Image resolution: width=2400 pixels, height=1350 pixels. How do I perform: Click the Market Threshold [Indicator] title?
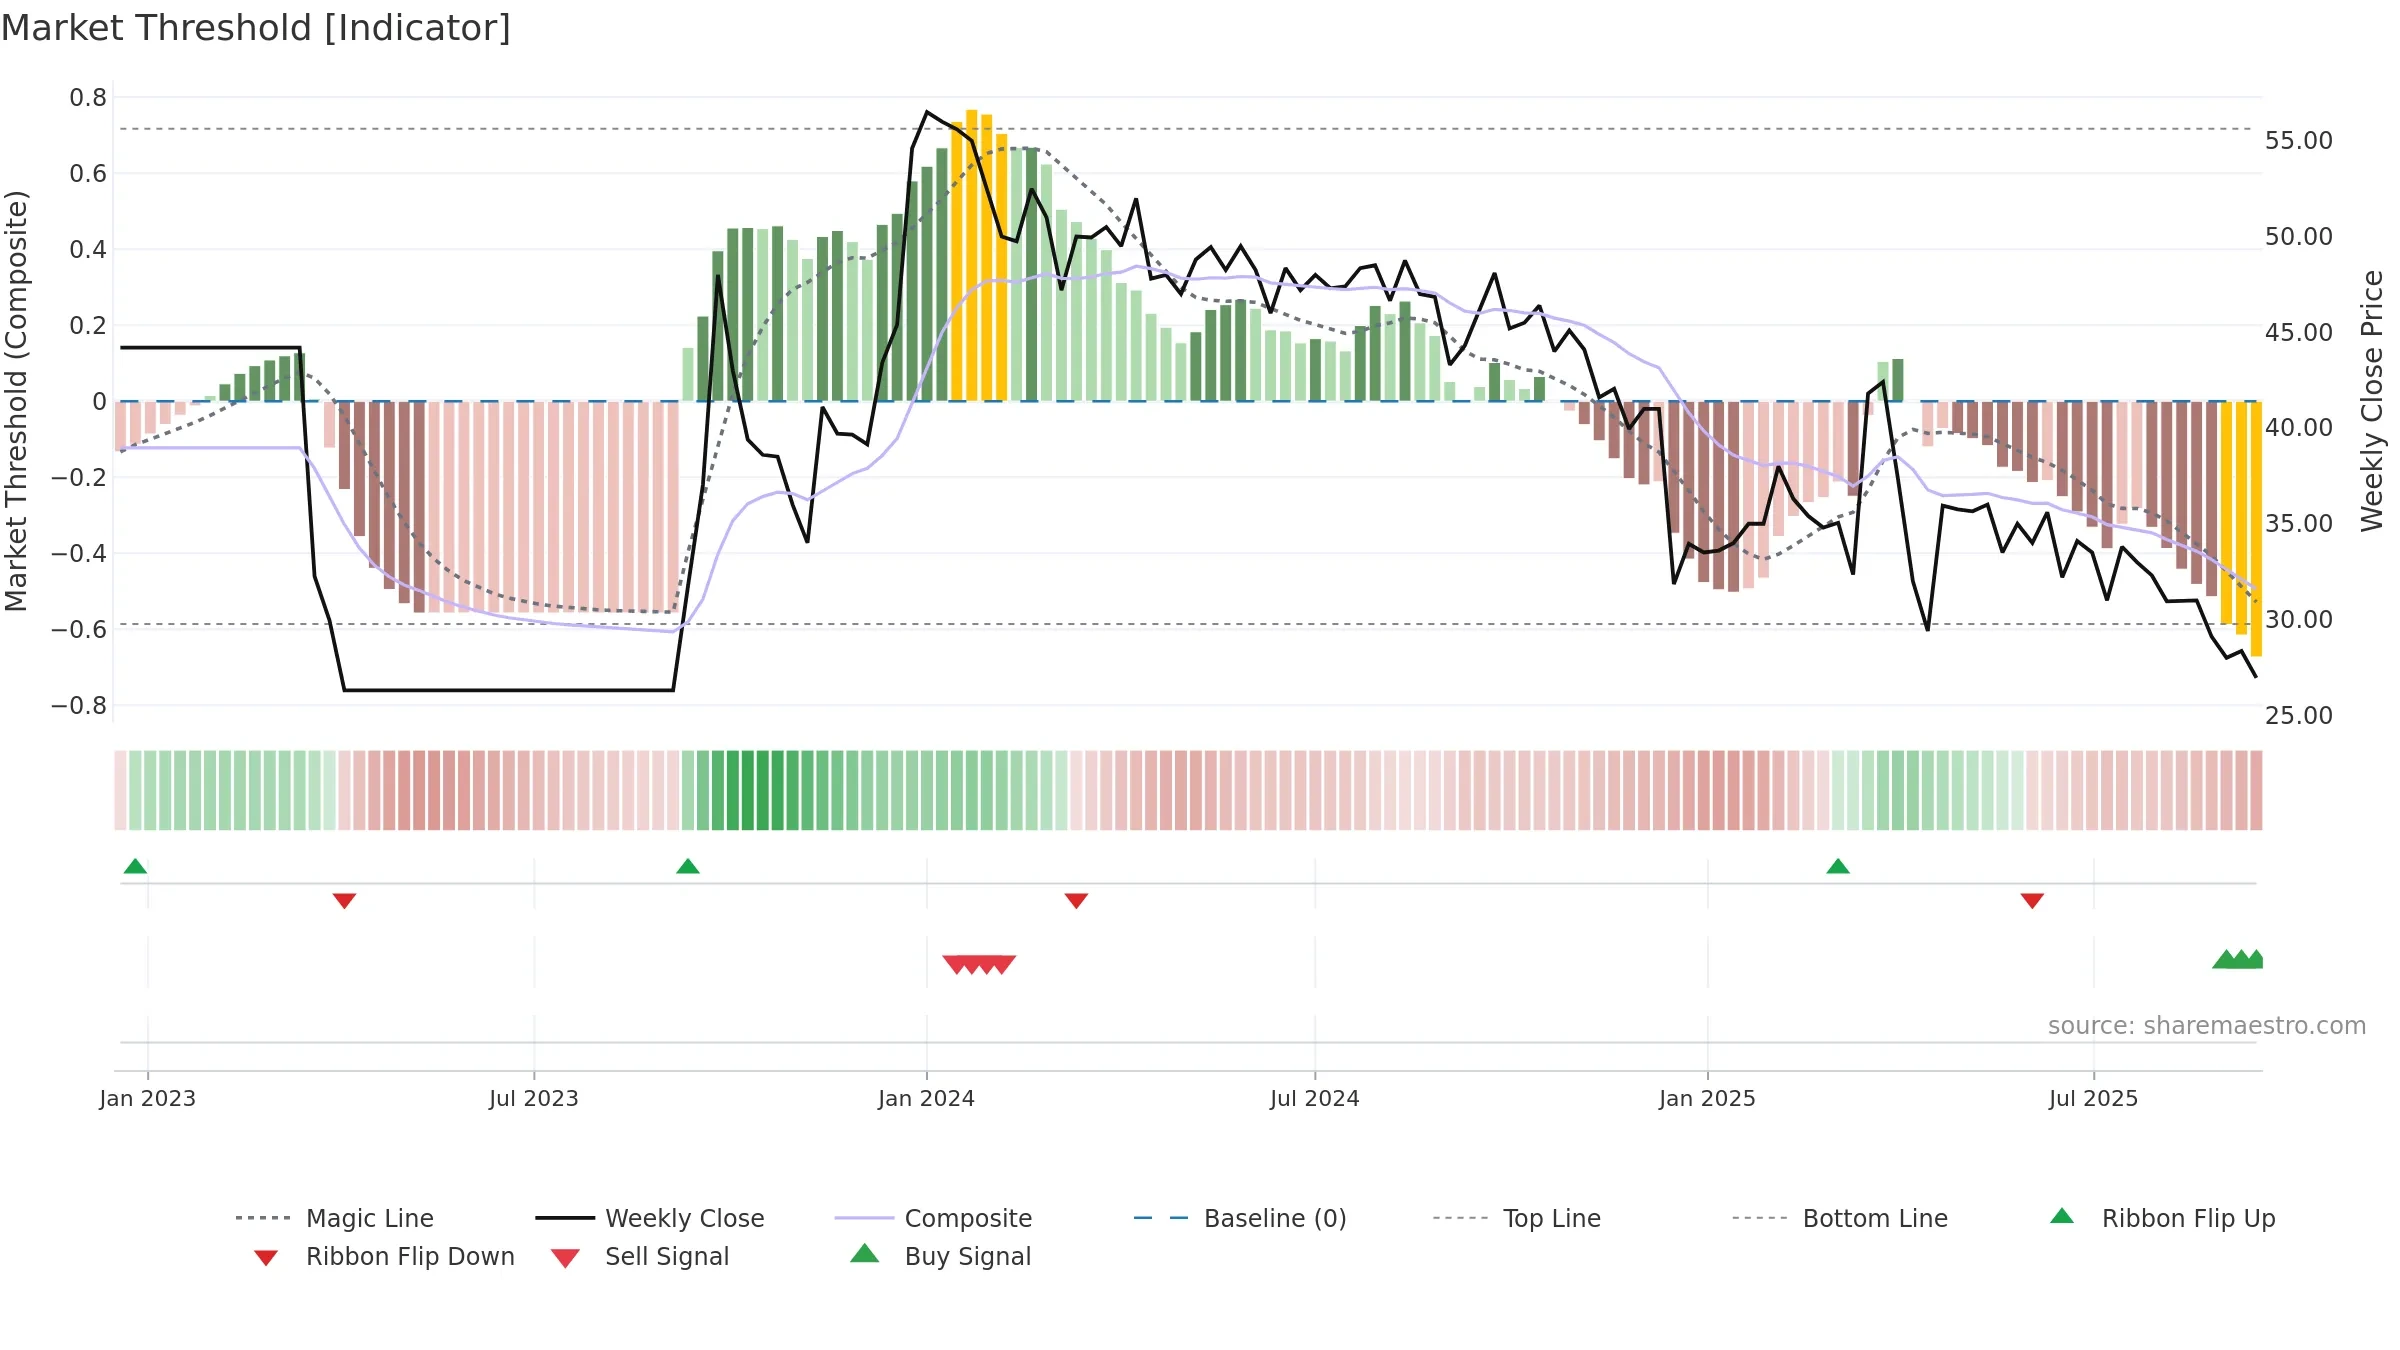click(x=256, y=28)
